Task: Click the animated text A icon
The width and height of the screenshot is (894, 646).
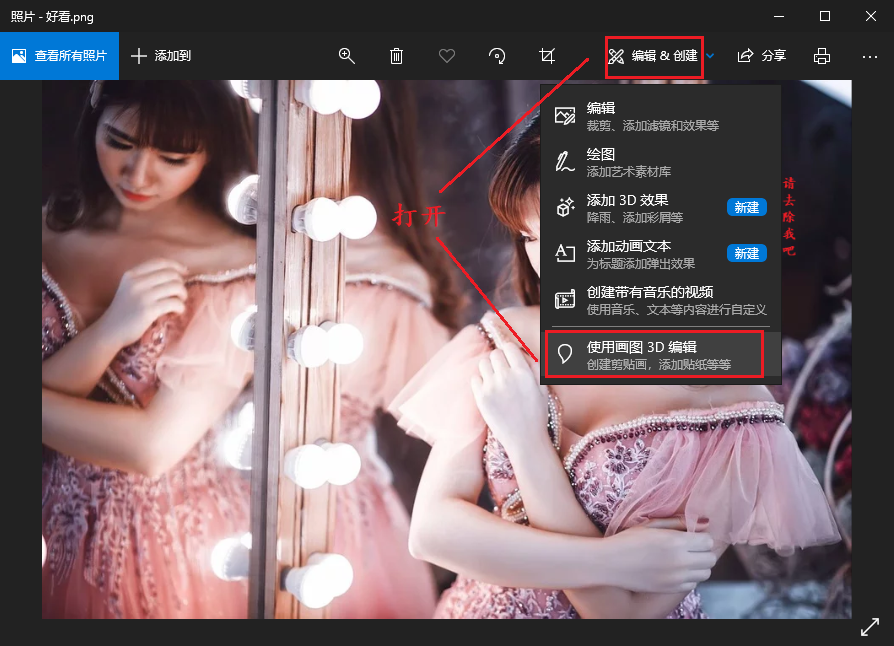Action: point(564,253)
